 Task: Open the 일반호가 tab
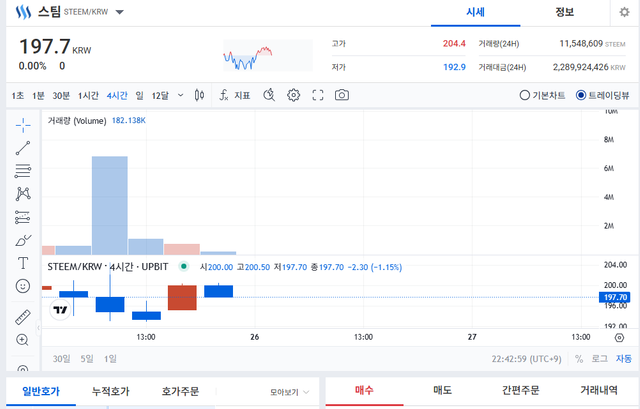point(41,391)
